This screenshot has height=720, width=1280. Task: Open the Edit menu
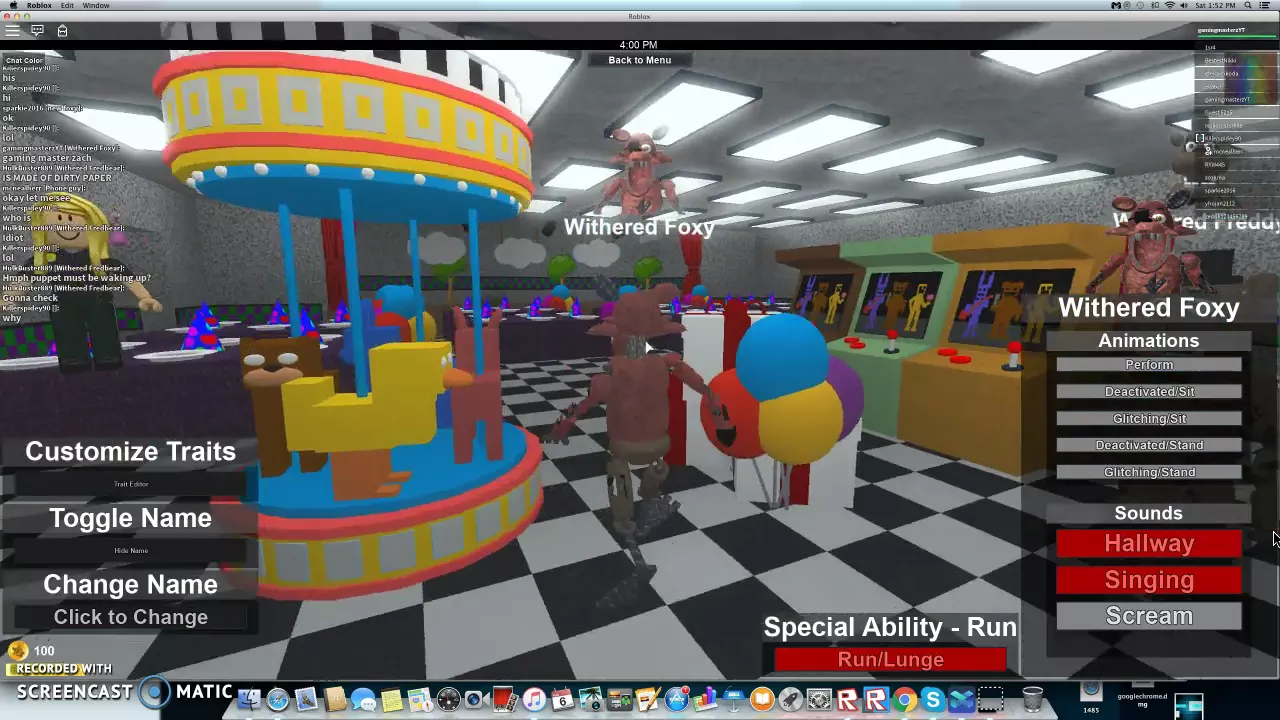(67, 5)
